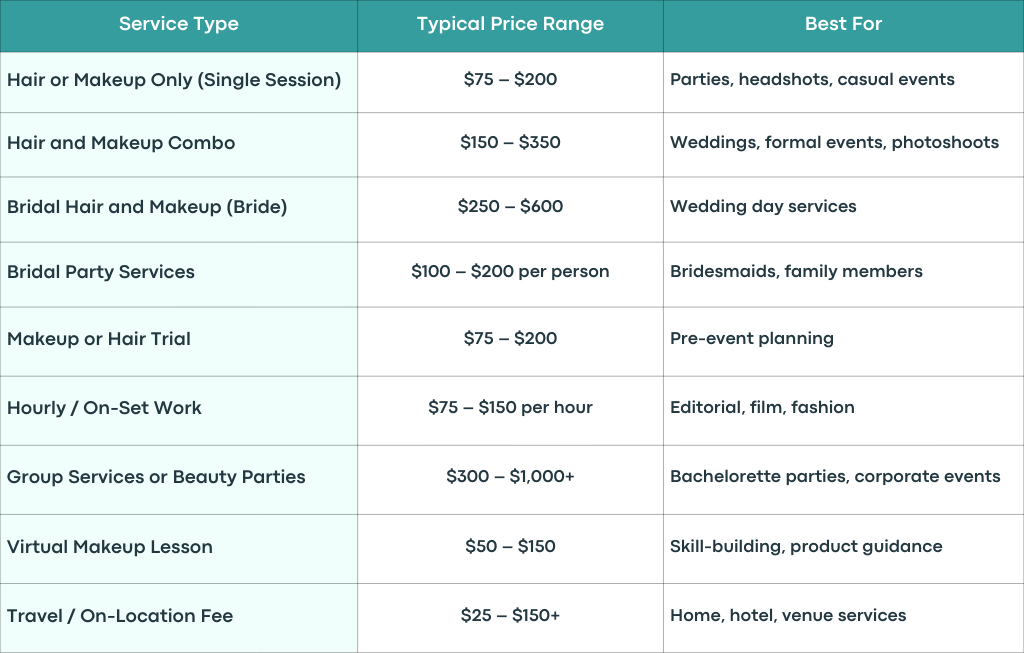The width and height of the screenshot is (1024, 653).
Task: Select the $250 – $600 price cell
Action: [x=510, y=208]
